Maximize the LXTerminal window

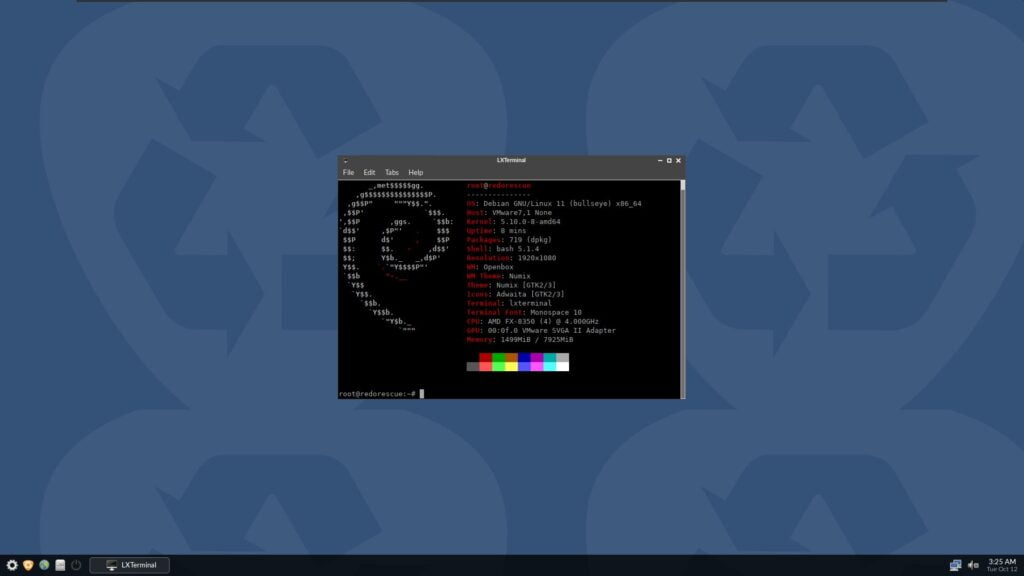pyautogui.click(x=669, y=161)
